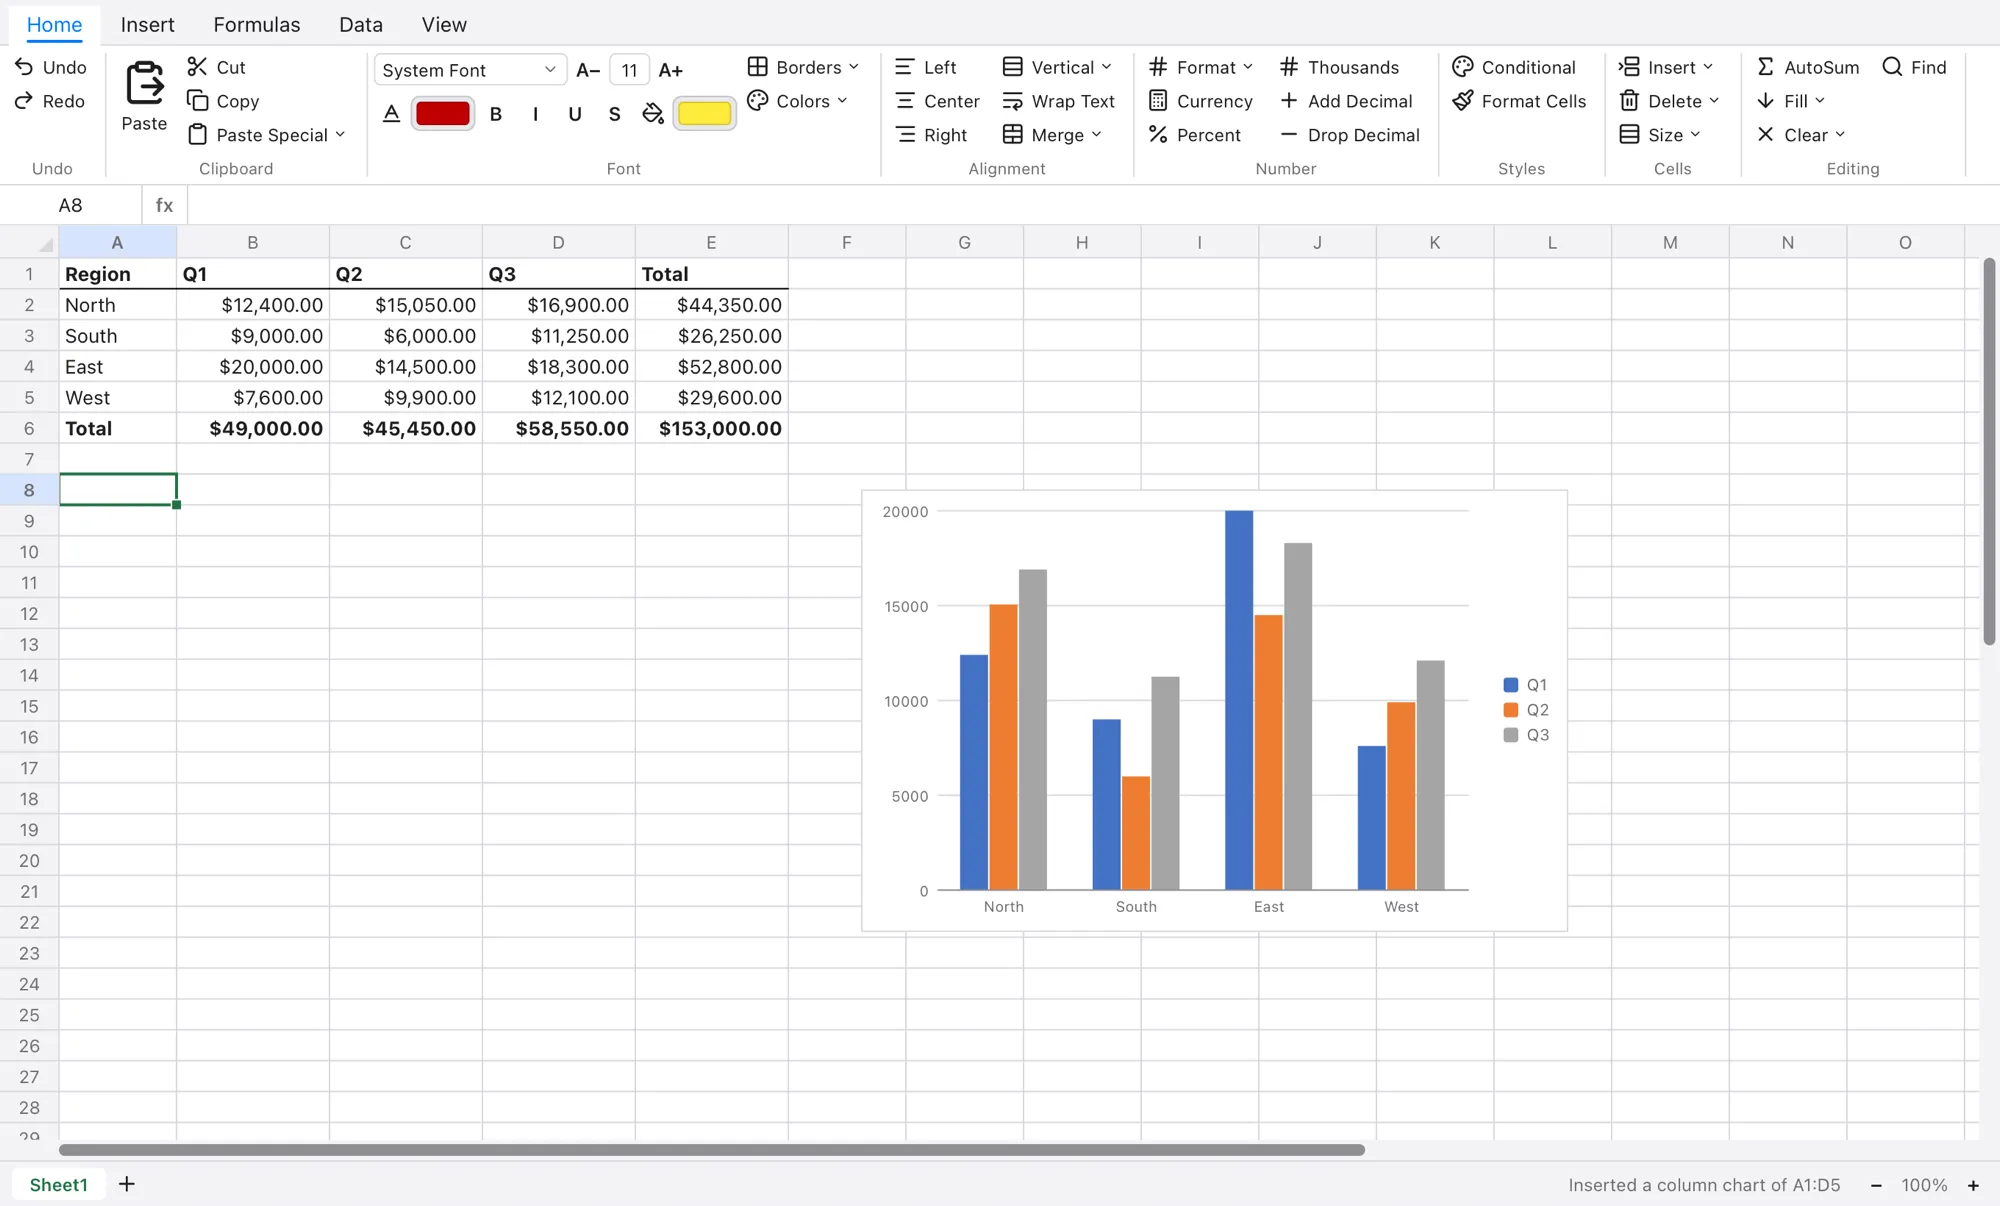Open the View tab
2000x1206 pixels.
click(444, 24)
